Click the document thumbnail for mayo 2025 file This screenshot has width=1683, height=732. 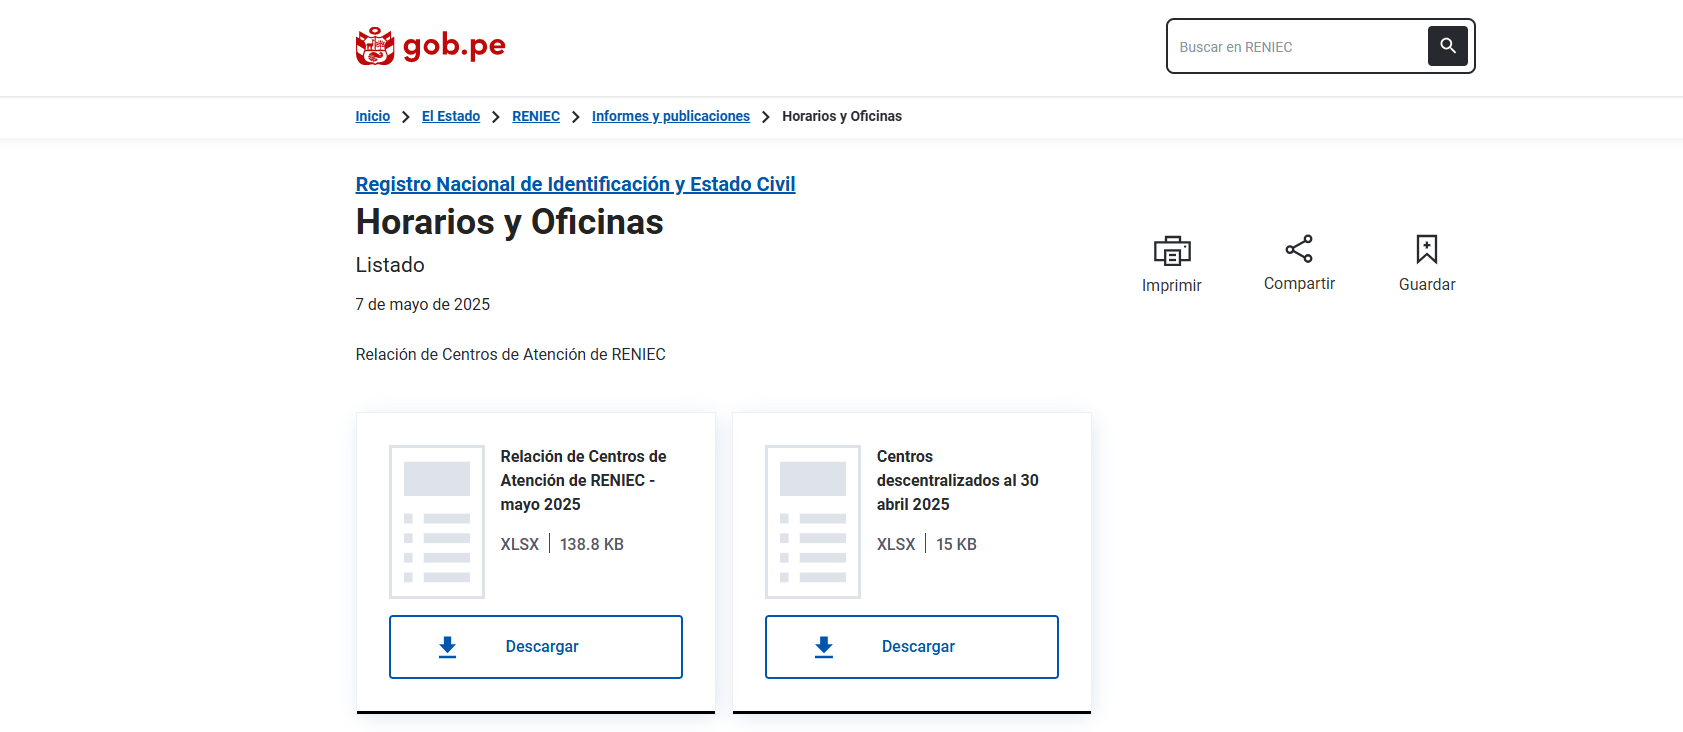coord(437,522)
